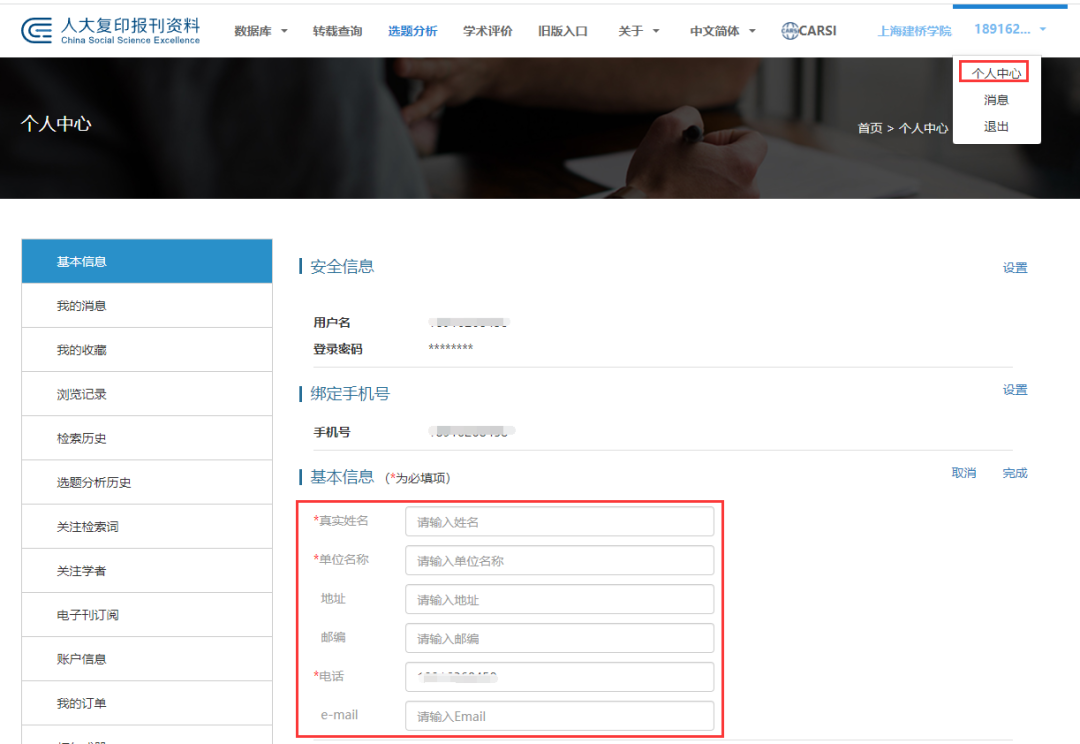Open the 上海建桥学院 link

(913, 31)
